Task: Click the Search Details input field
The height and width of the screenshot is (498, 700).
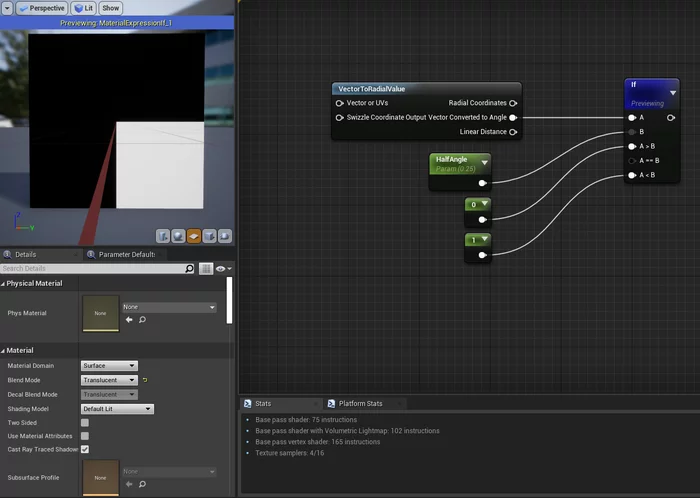Action: click(93, 268)
